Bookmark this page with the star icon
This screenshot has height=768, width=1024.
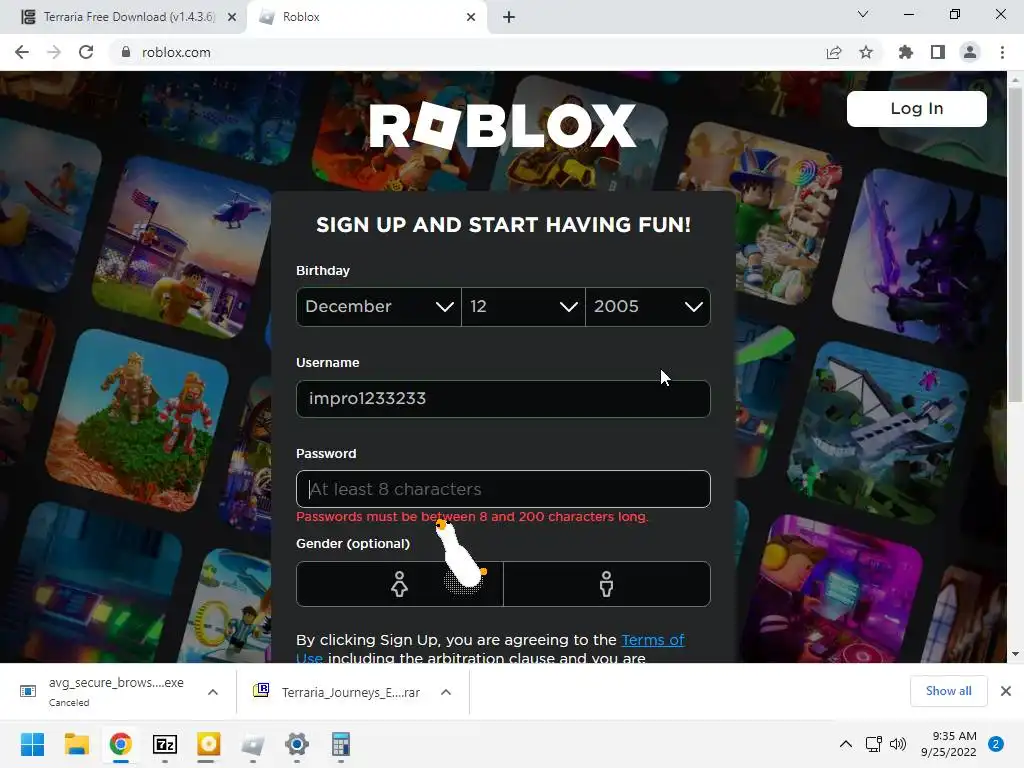[x=866, y=52]
